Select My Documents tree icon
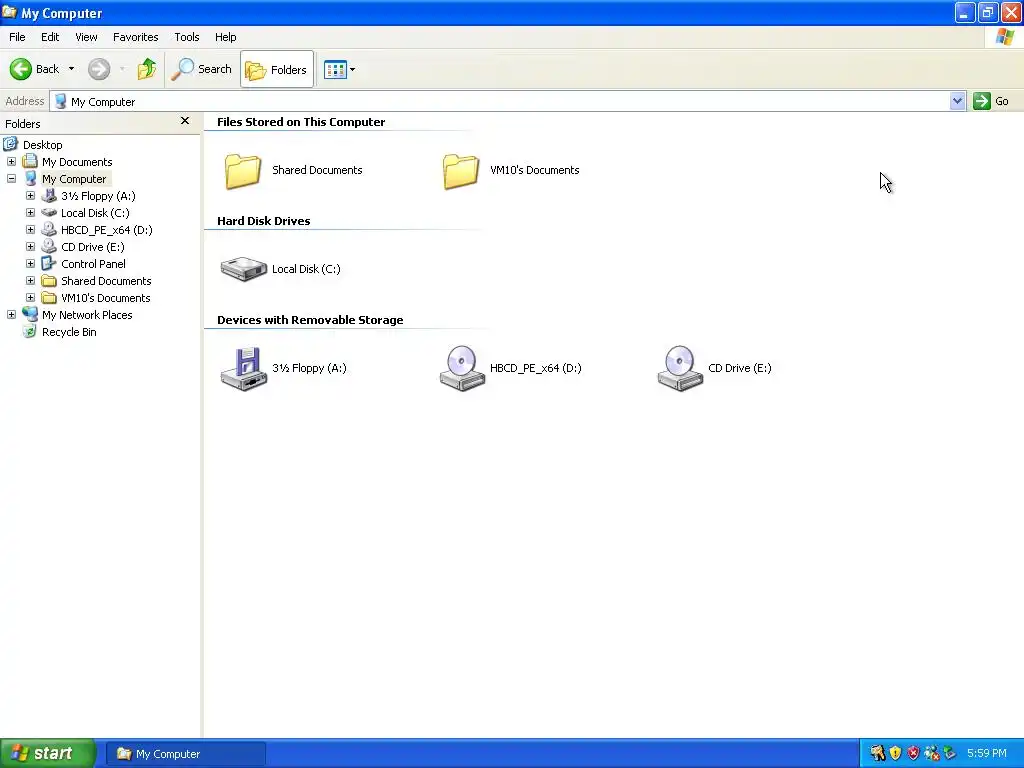 [30, 161]
